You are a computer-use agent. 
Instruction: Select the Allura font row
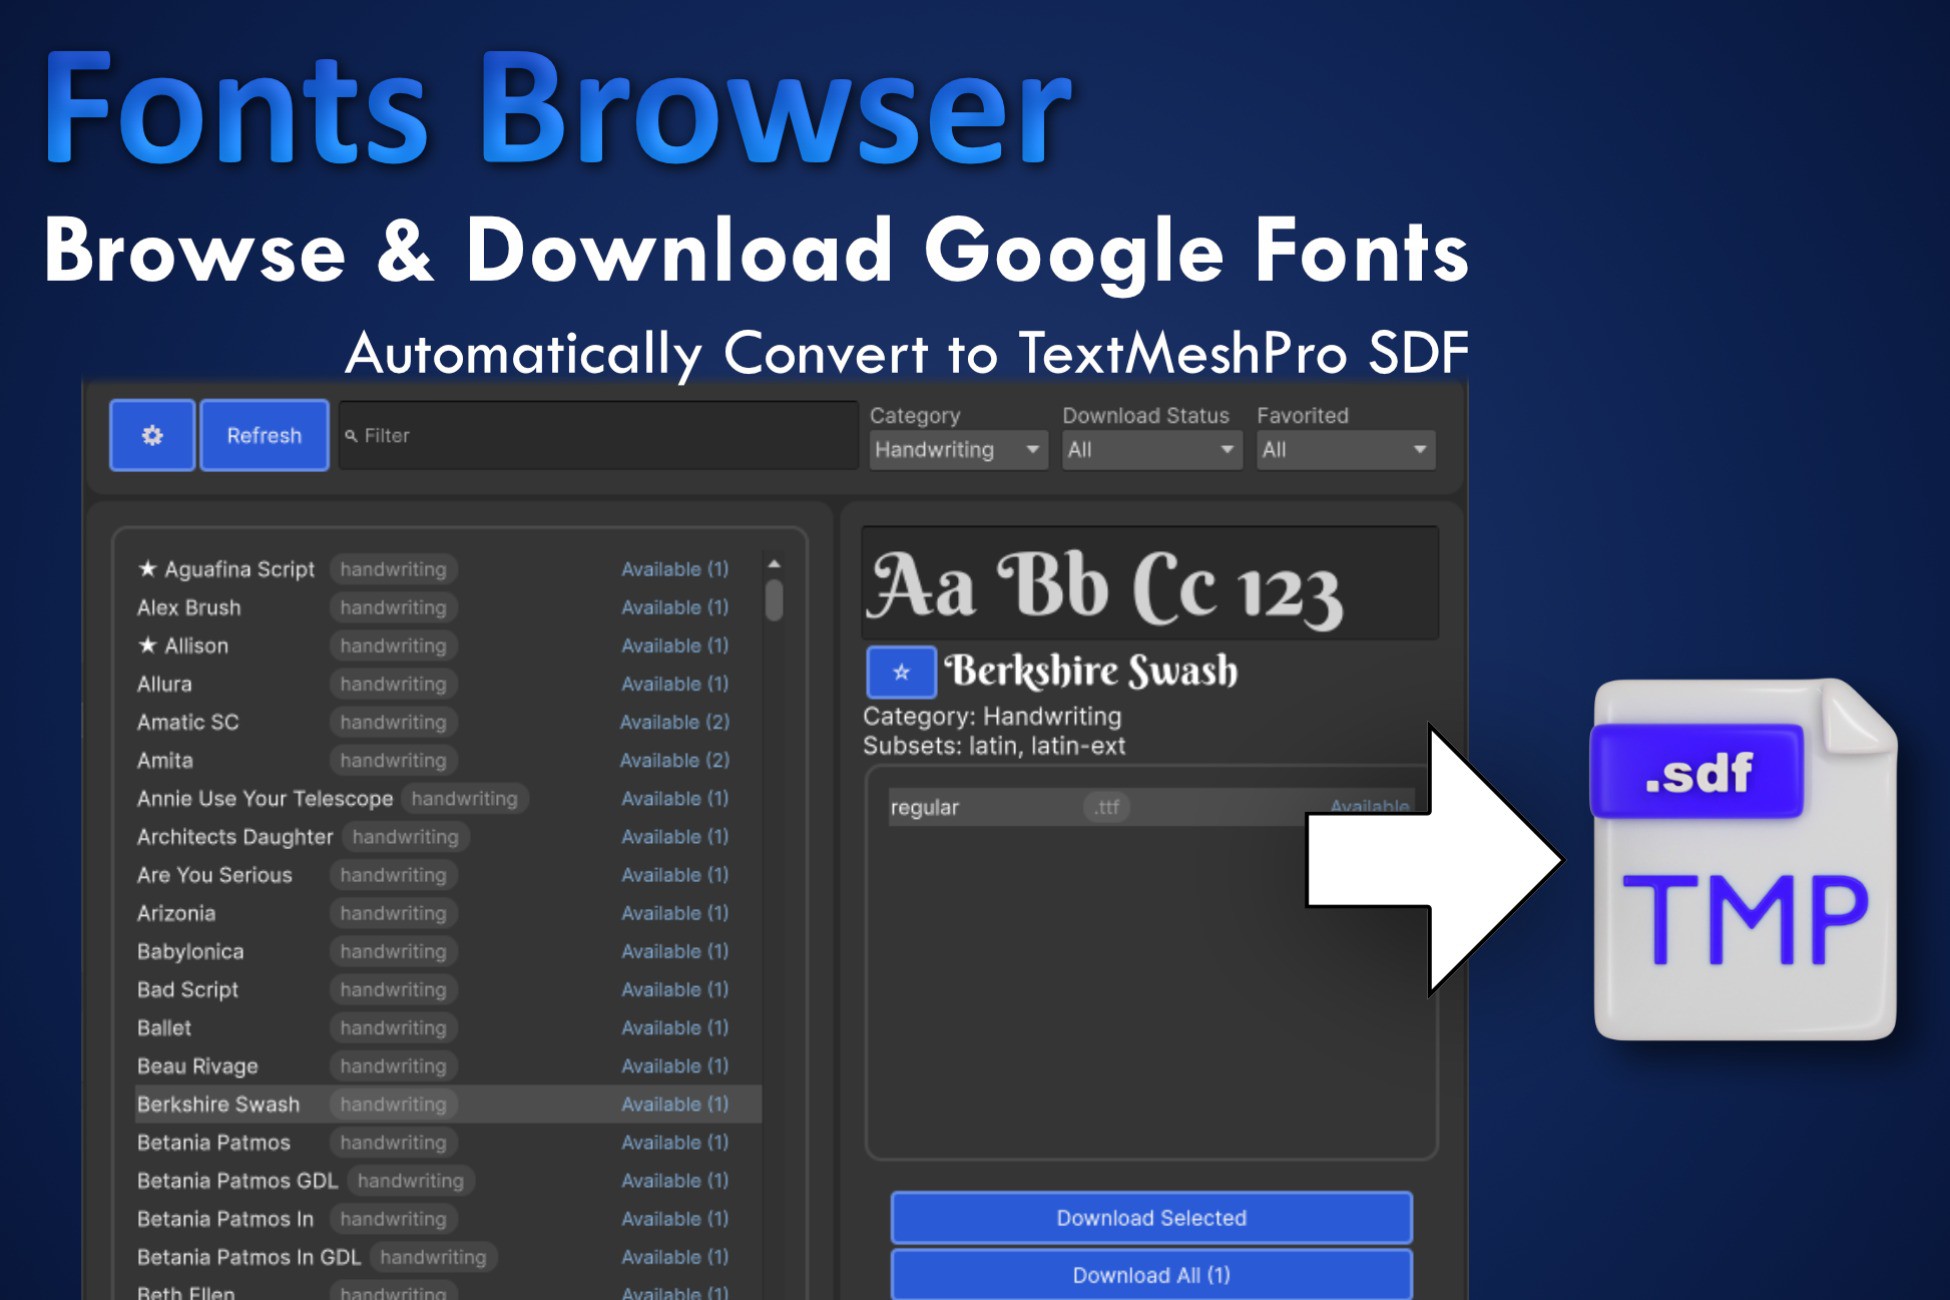pyautogui.click(x=448, y=684)
